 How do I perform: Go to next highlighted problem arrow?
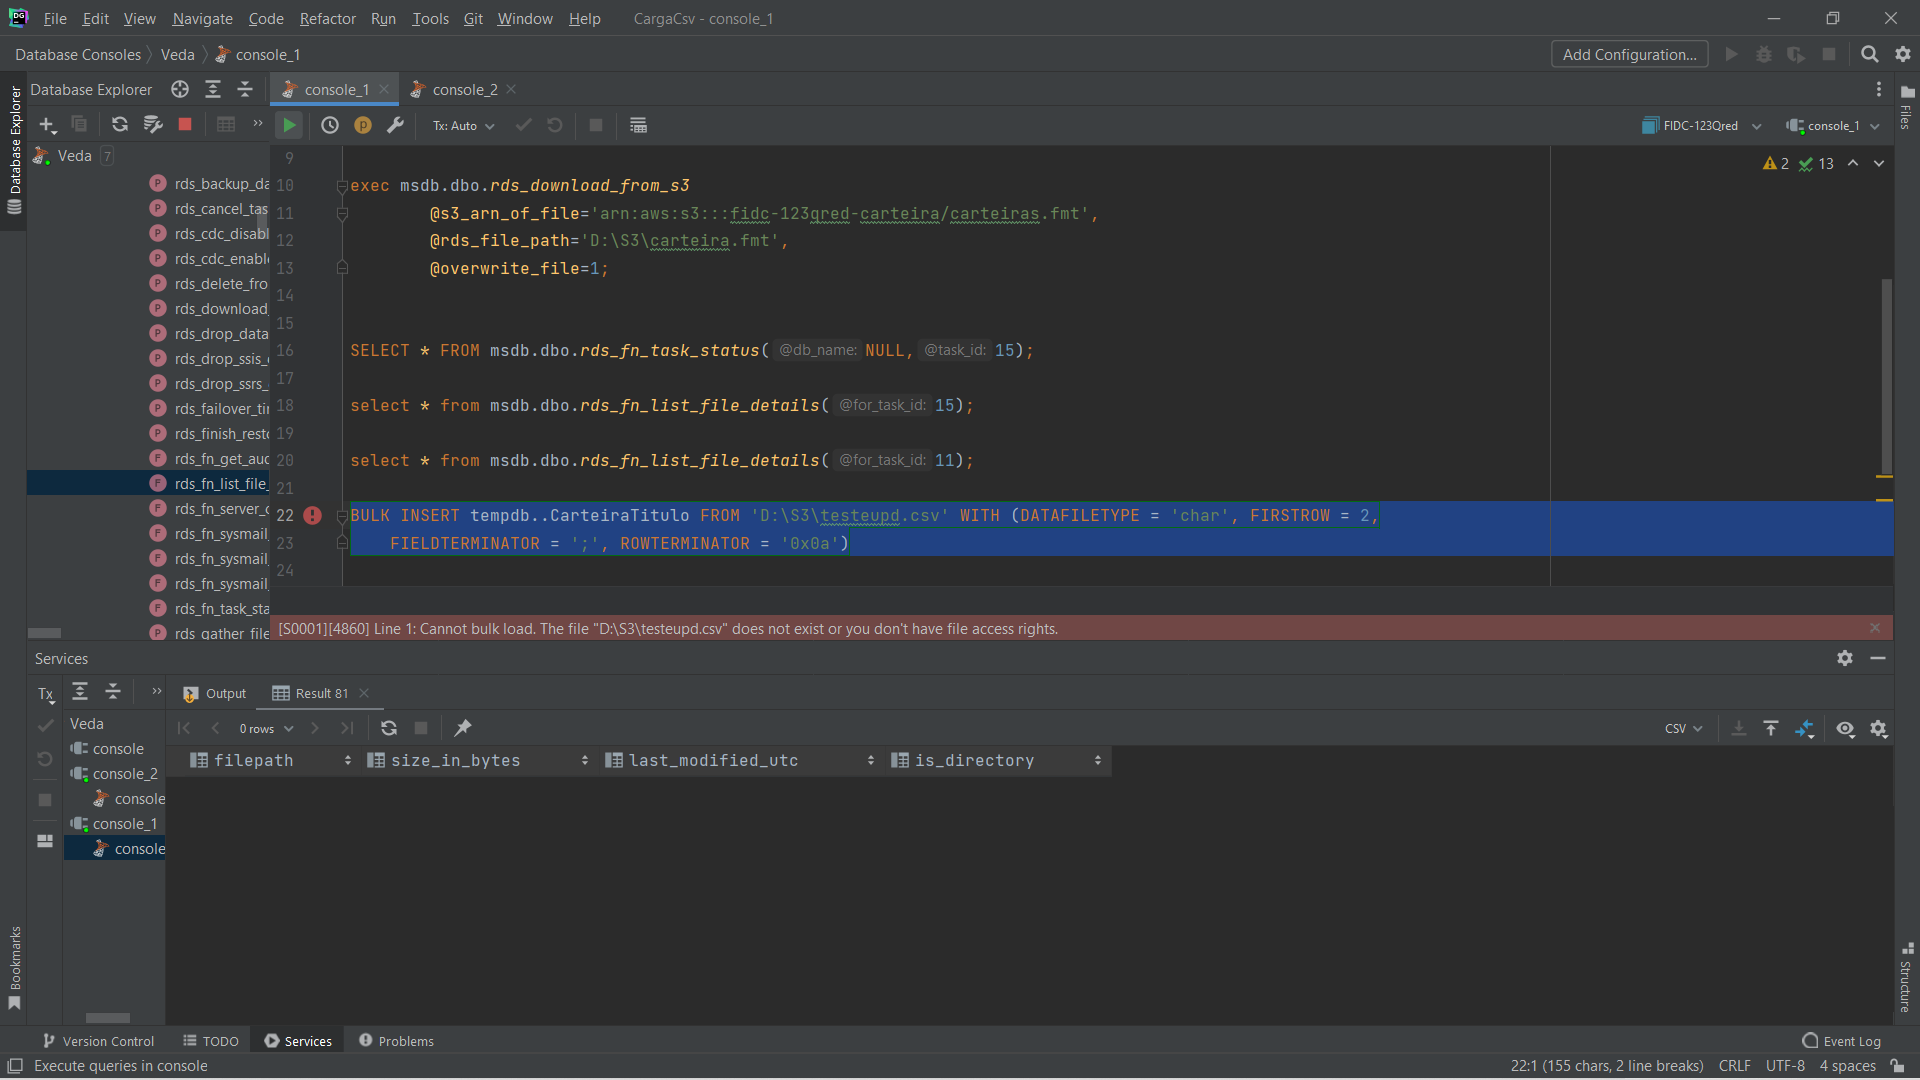1879,163
